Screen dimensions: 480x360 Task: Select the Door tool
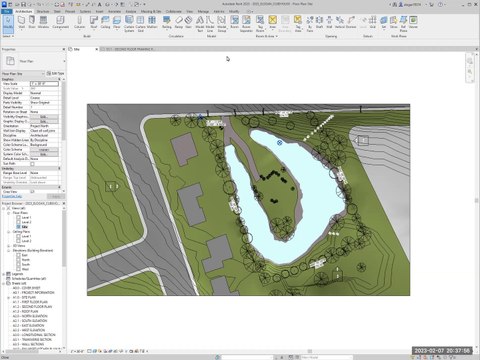(x=32, y=22)
